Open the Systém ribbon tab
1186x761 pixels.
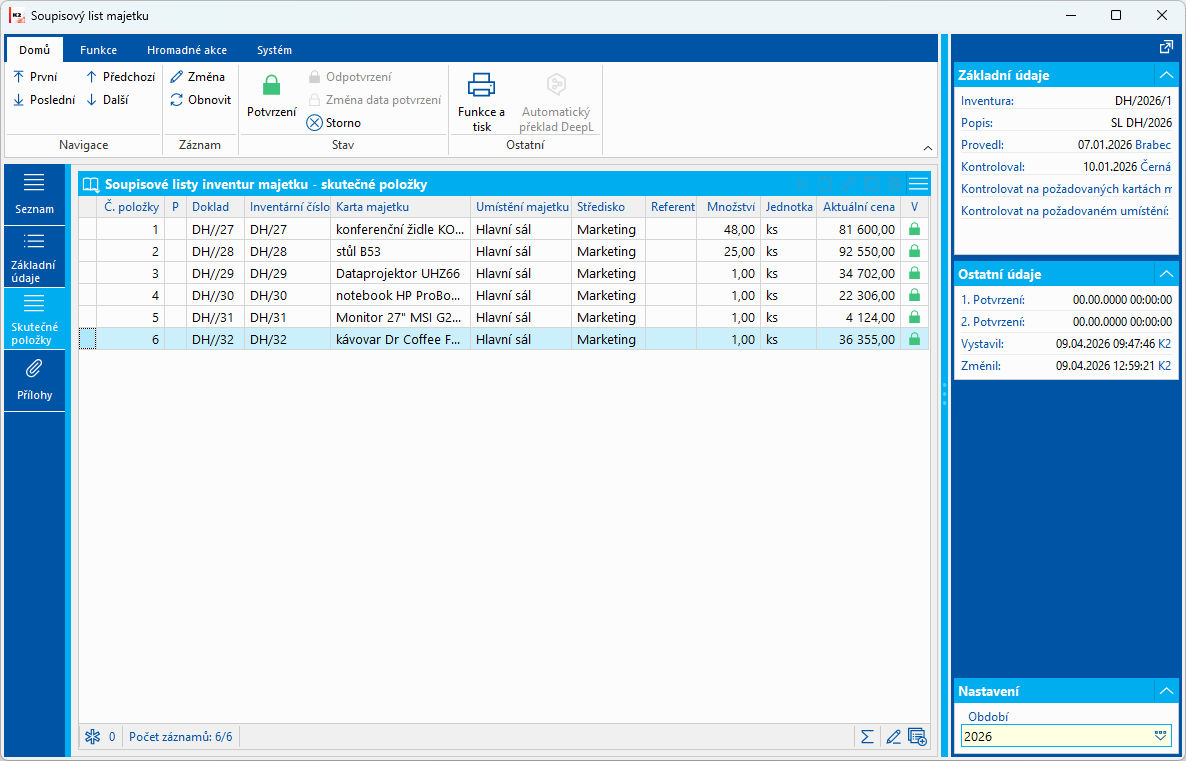275,50
